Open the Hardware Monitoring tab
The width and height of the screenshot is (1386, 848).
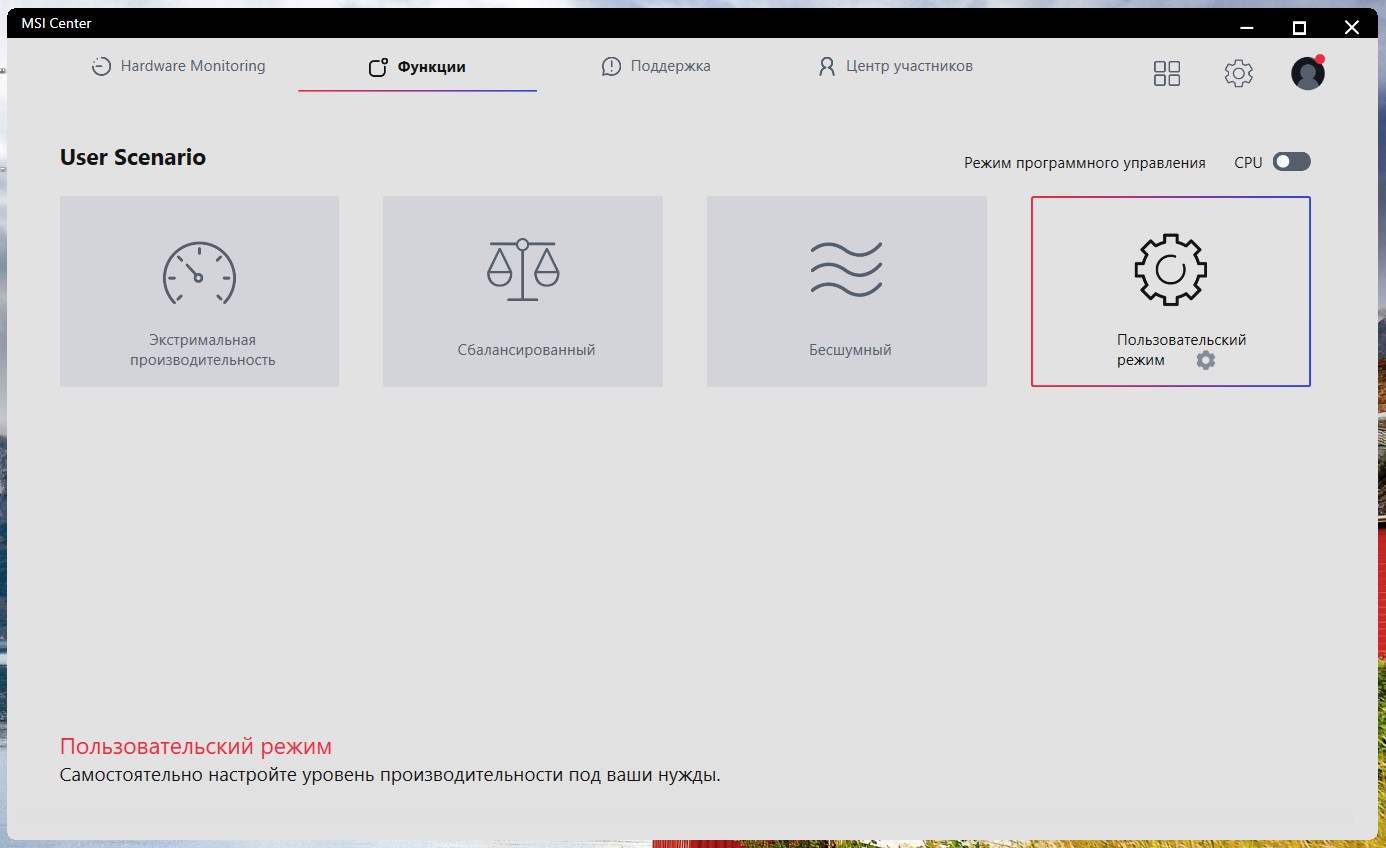[x=178, y=67]
